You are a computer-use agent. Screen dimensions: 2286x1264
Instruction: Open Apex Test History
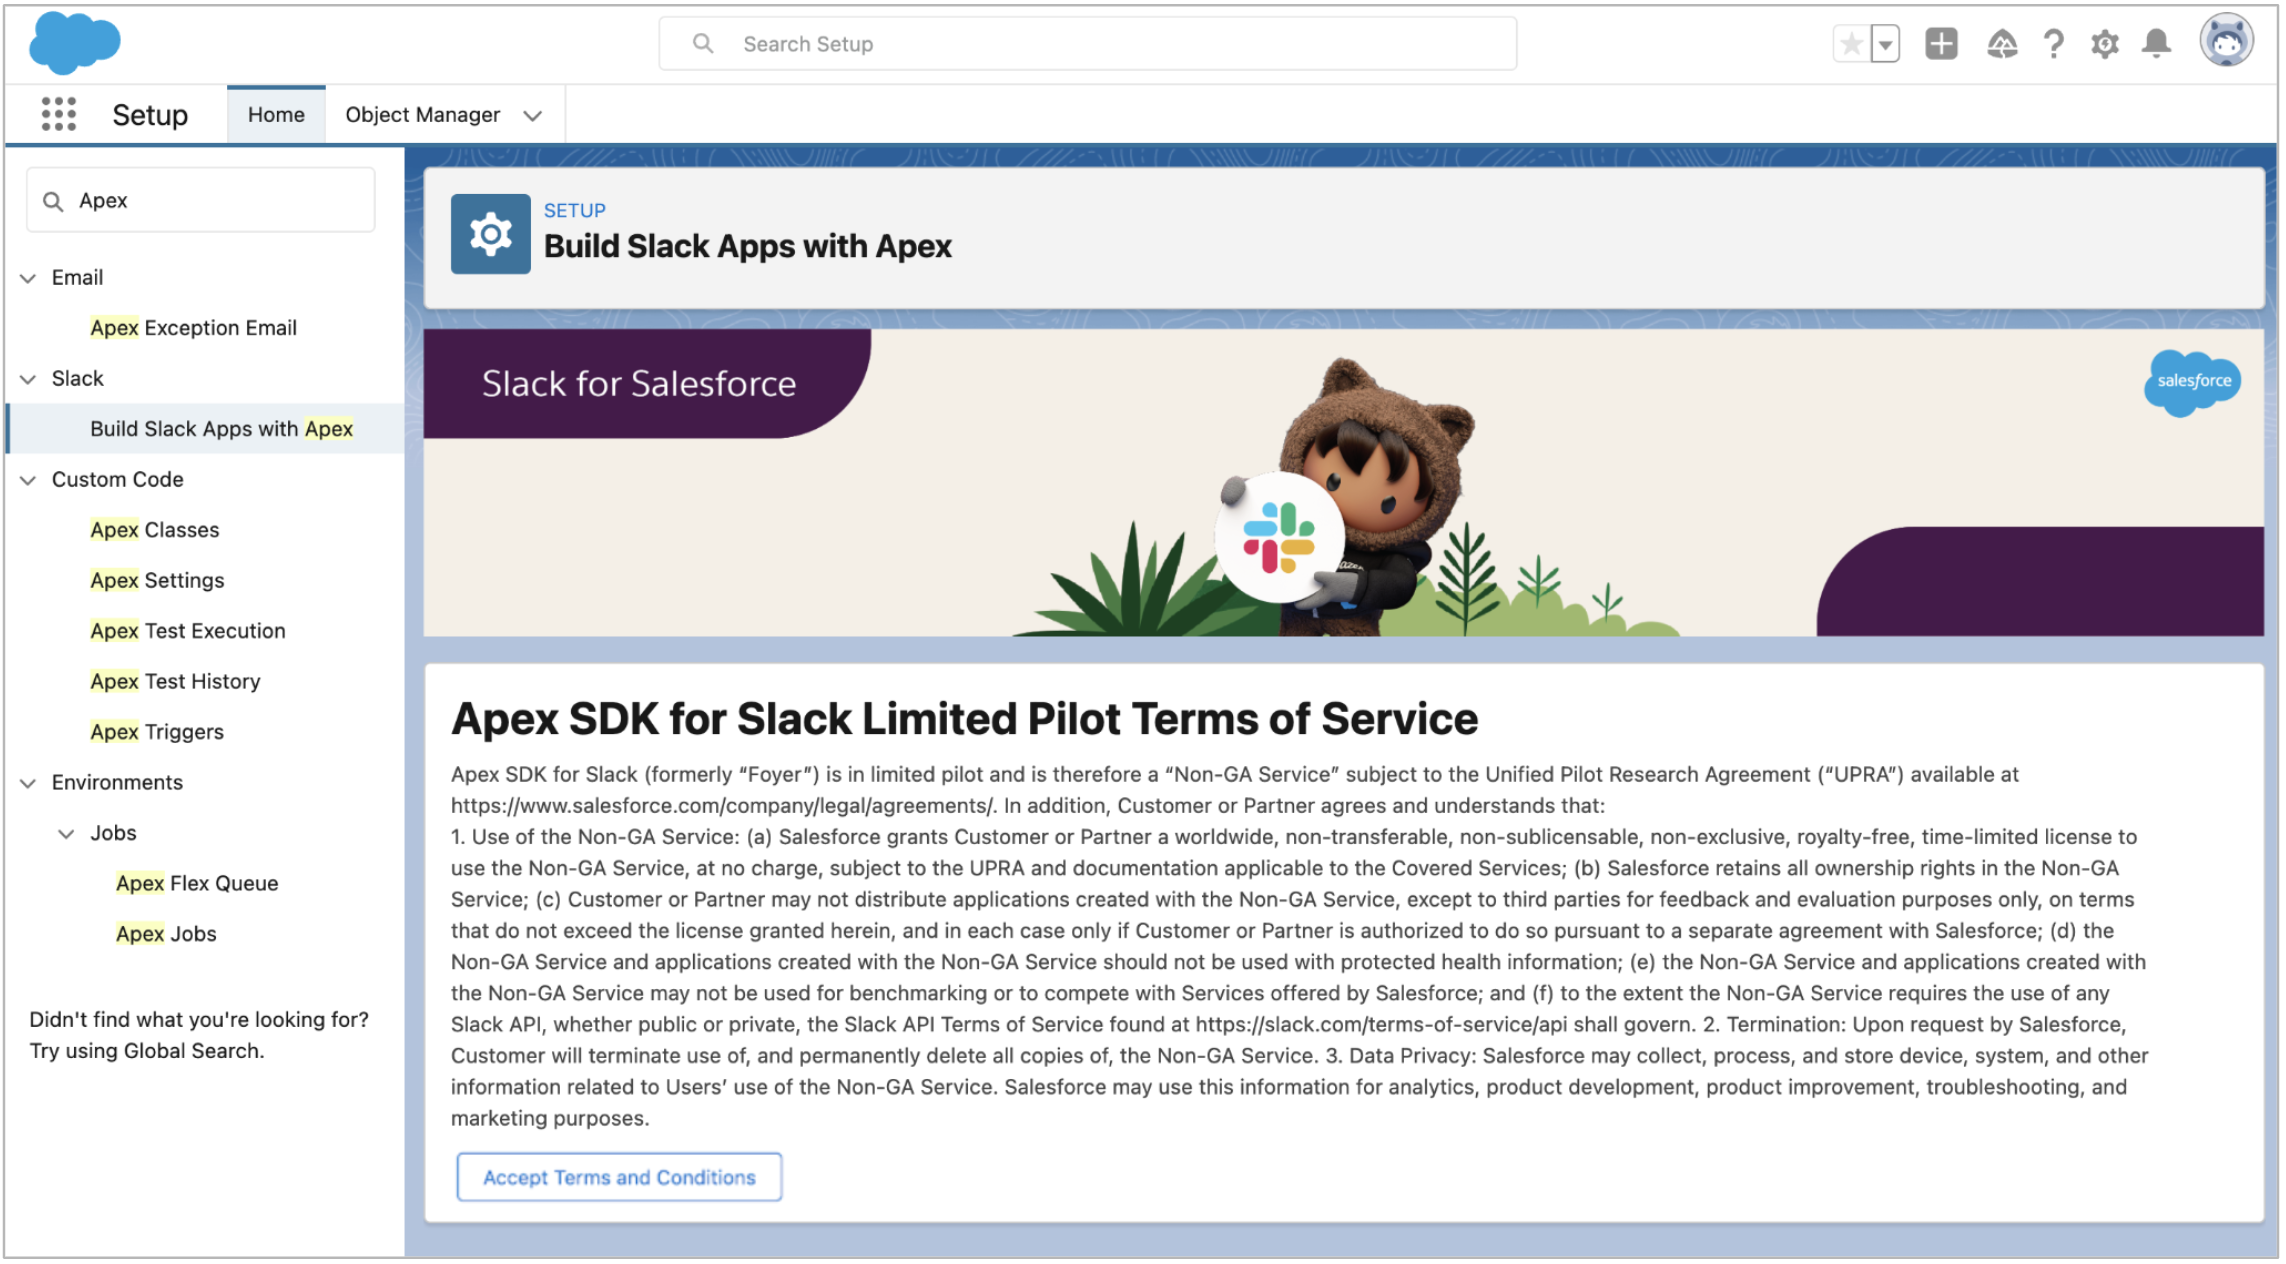tap(175, 681)
